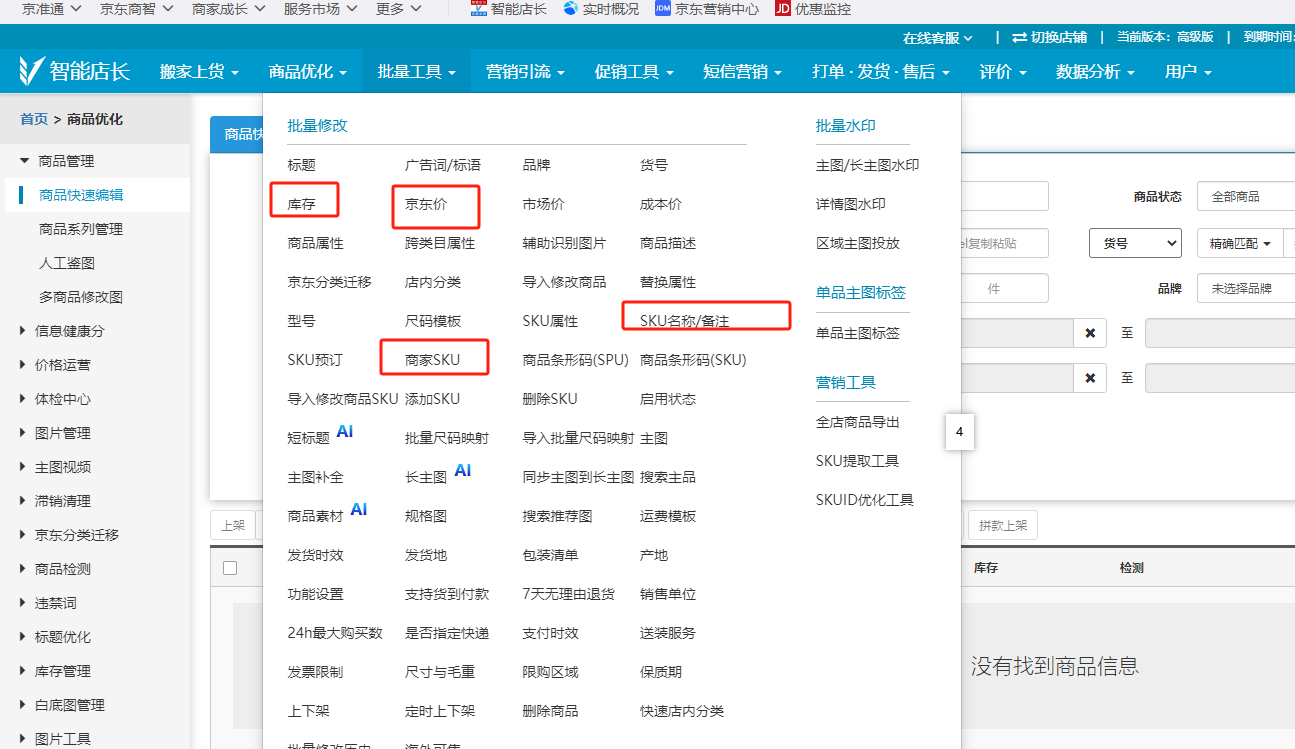Clear the second date range with X
The image size is (1295, 749).
click(1090, 378)
